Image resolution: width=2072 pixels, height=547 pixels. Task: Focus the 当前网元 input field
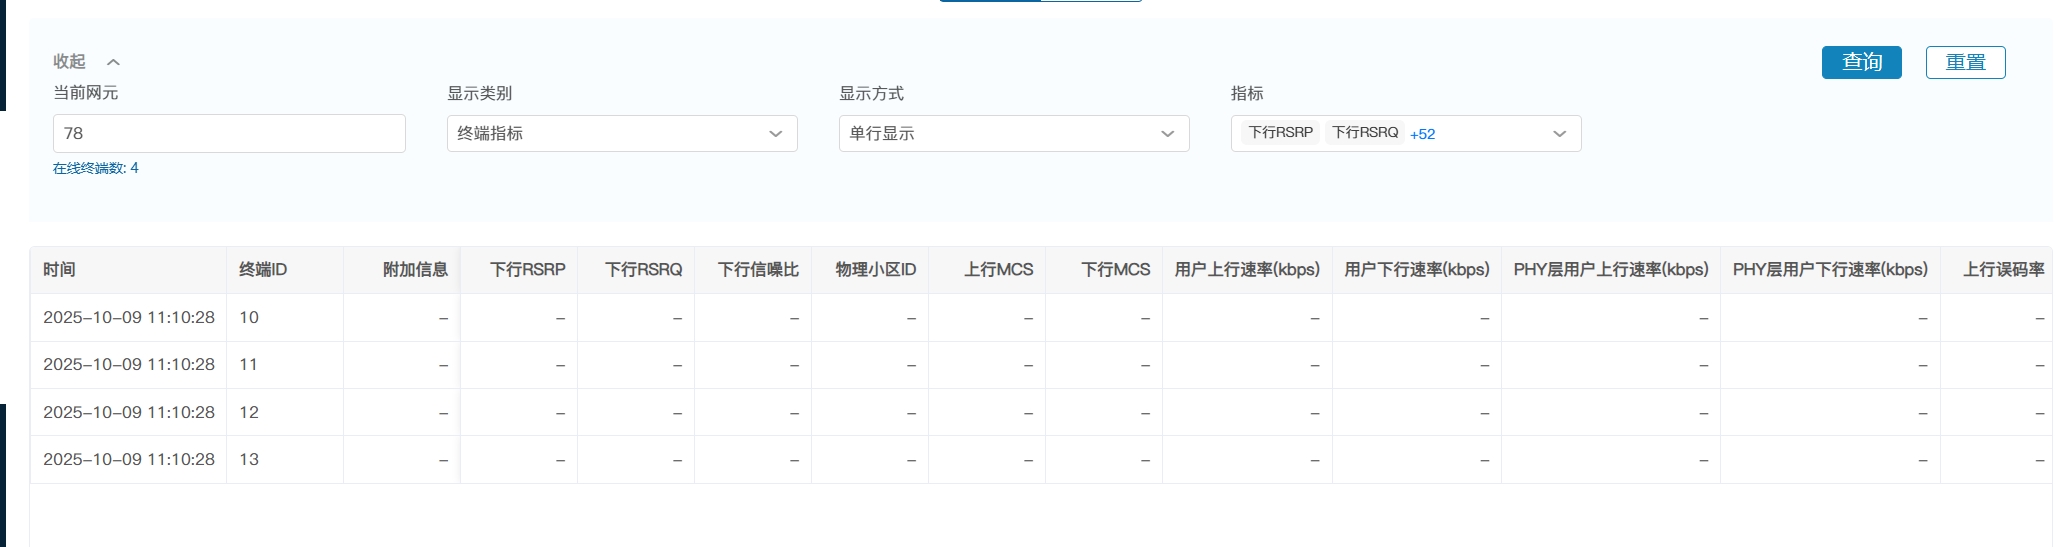pyautogui.click(x=229, y=134)
